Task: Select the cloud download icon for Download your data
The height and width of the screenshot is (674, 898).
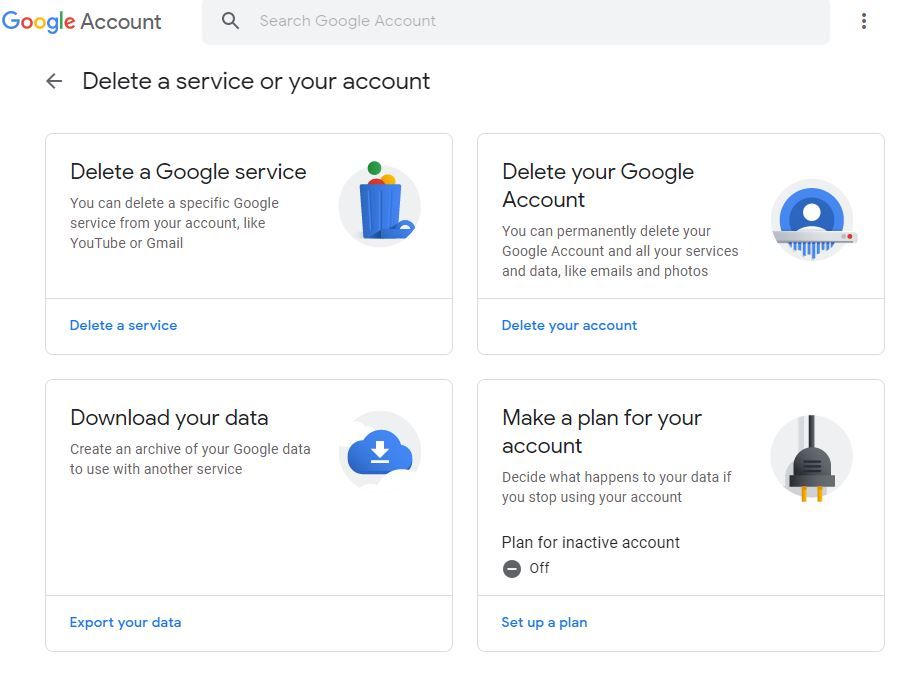Action: tap(379, 450)
